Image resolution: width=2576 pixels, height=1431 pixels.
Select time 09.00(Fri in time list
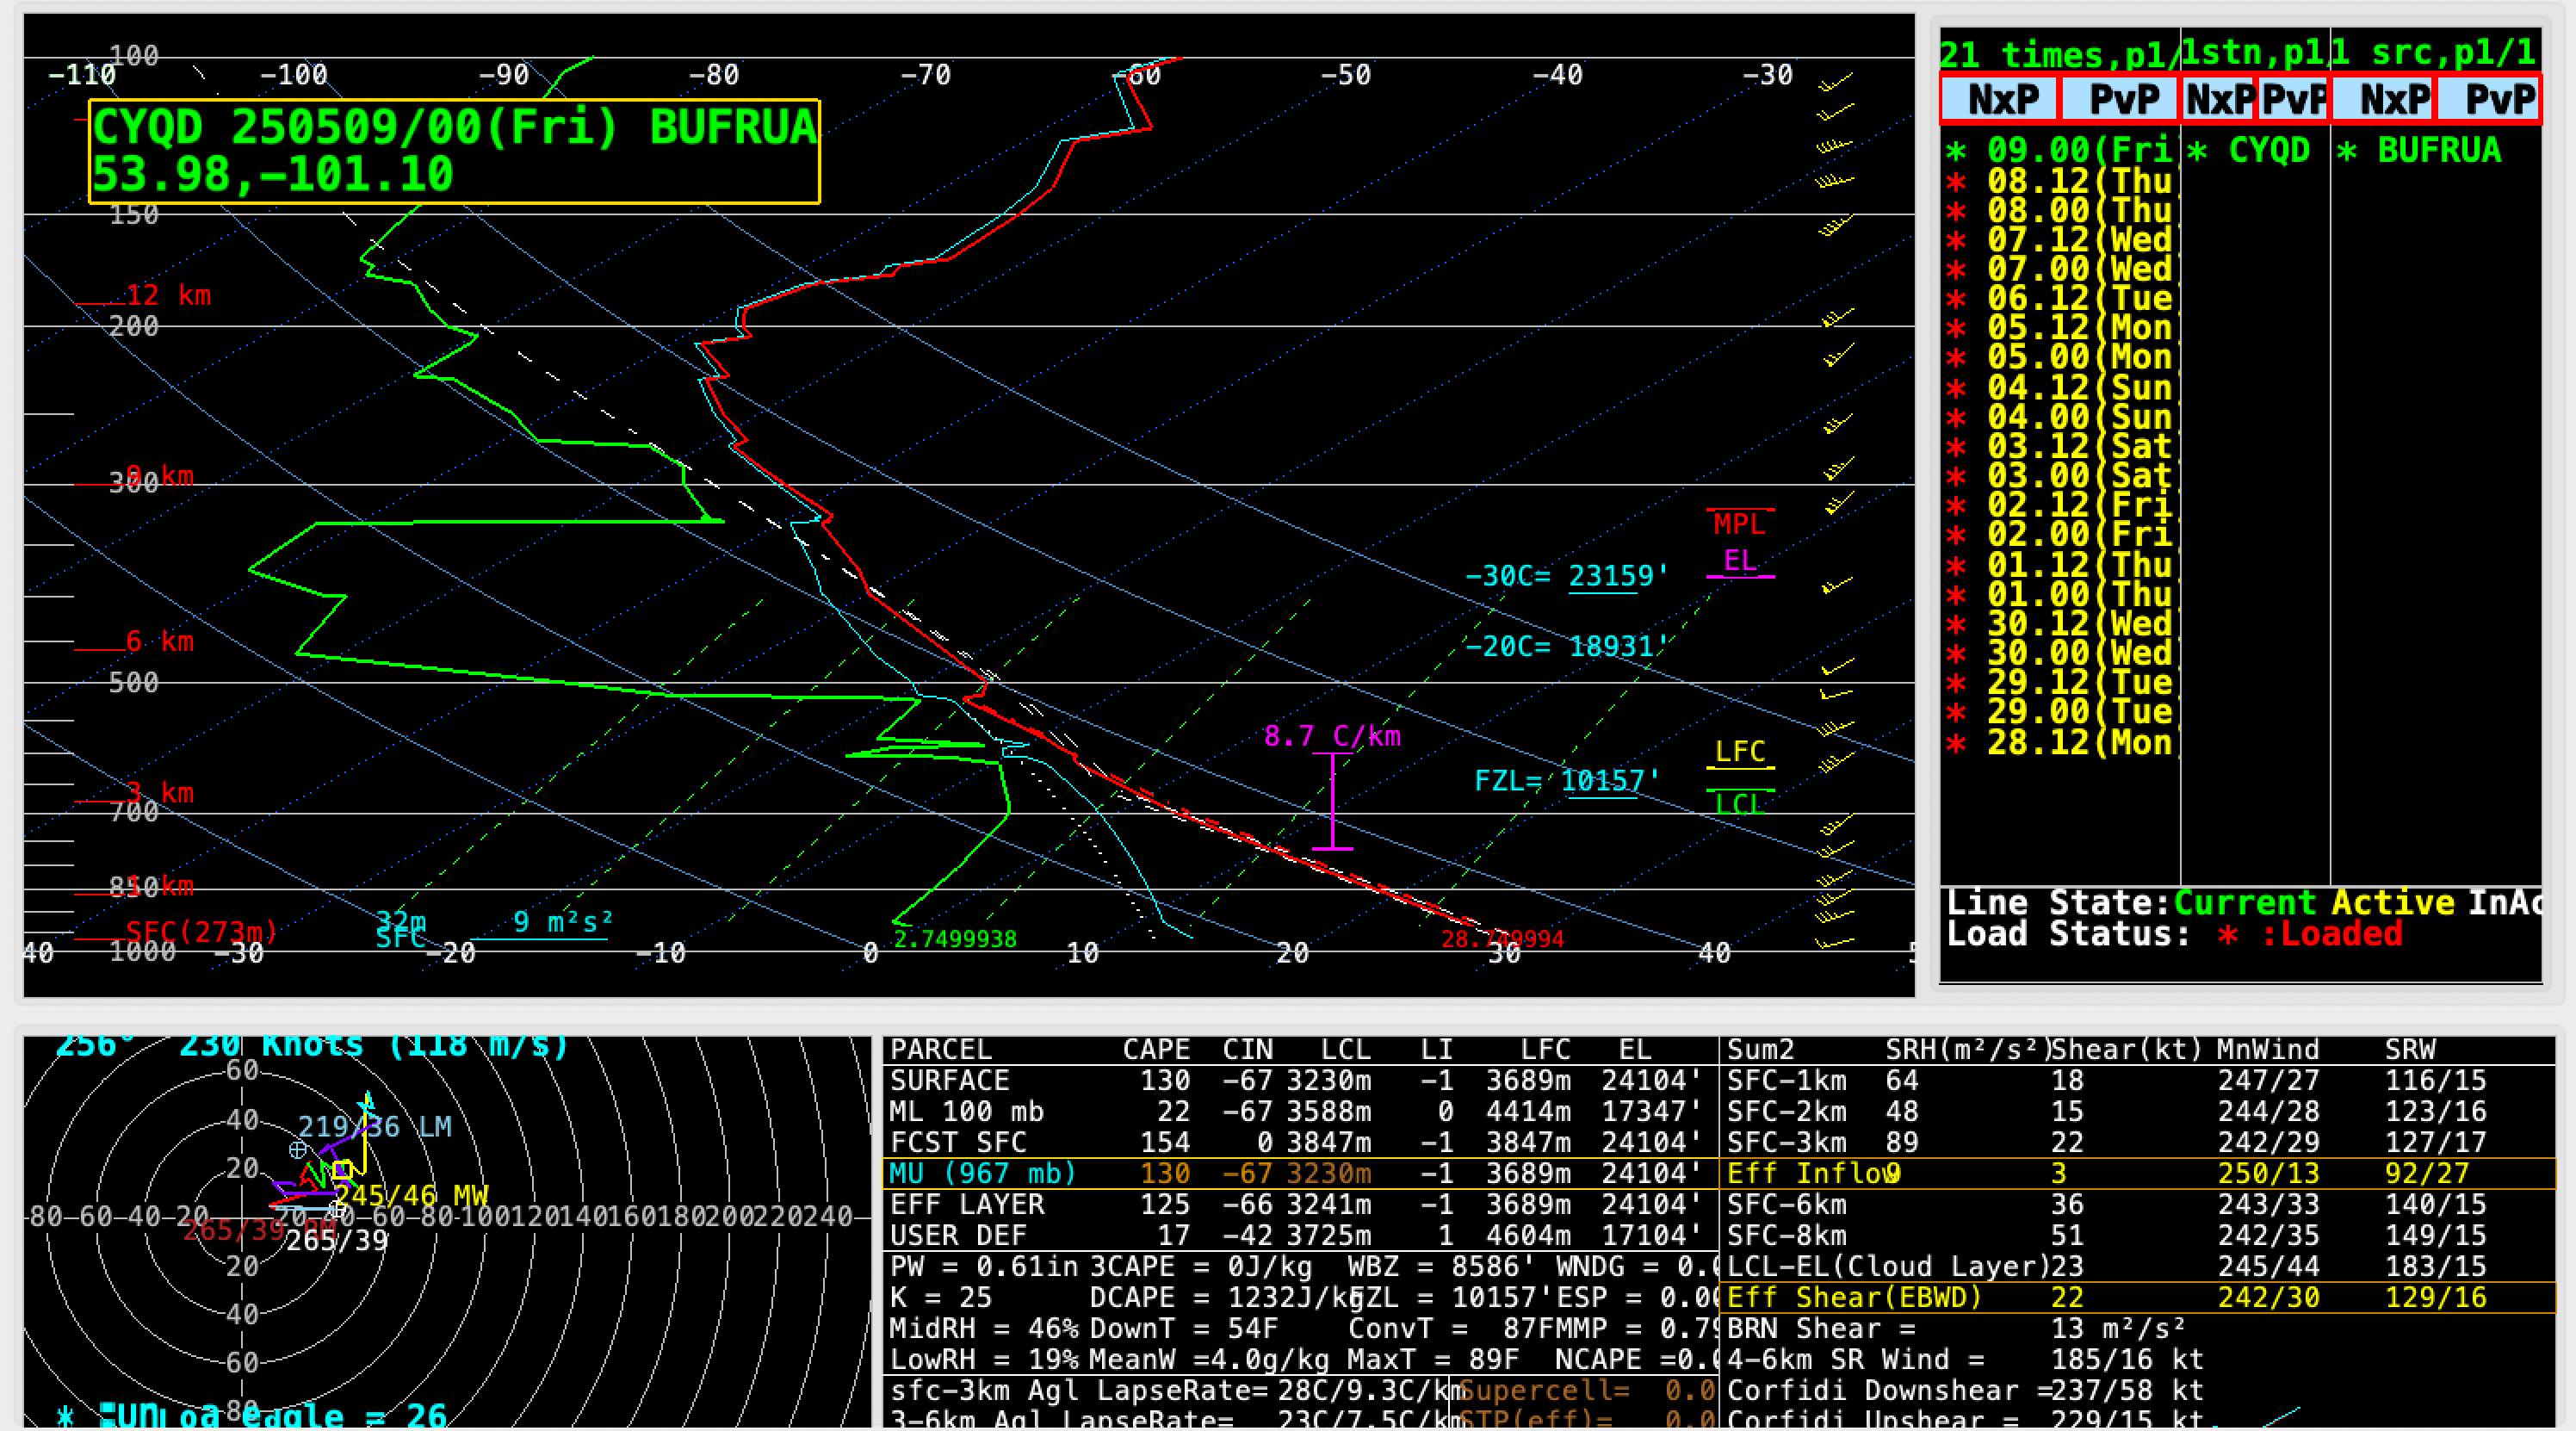(2061, 150)
